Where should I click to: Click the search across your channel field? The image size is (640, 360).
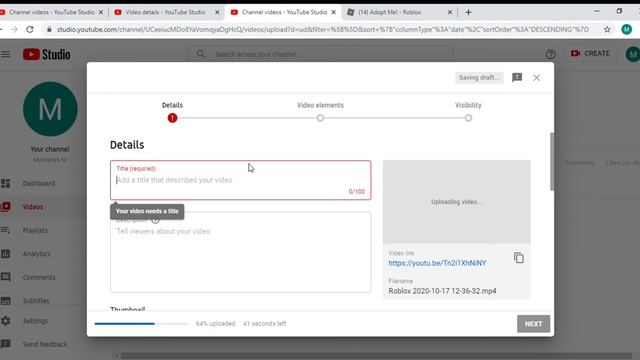[320, 54]
